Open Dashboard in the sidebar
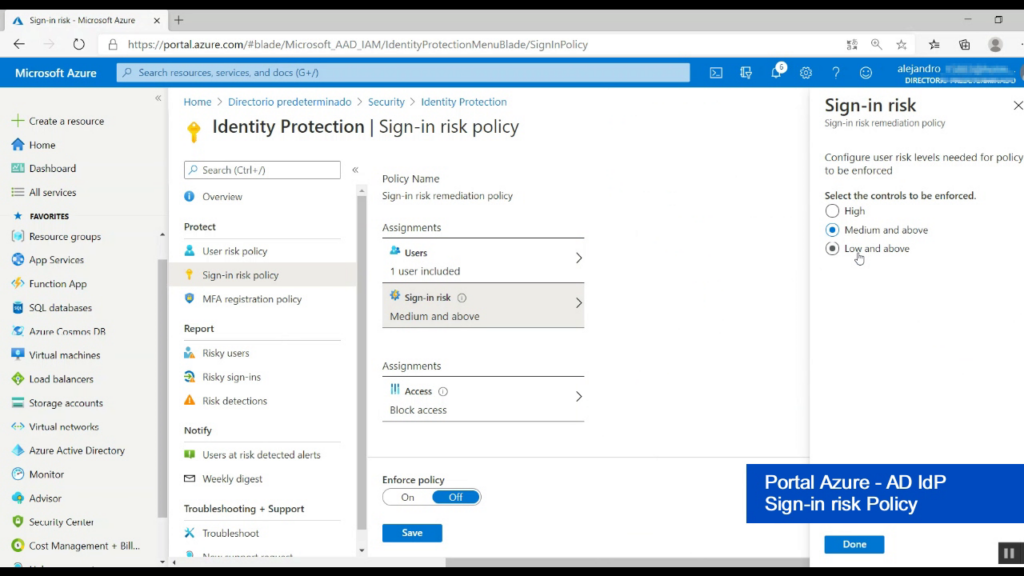1024x576 pixels. tap(52, 168)
